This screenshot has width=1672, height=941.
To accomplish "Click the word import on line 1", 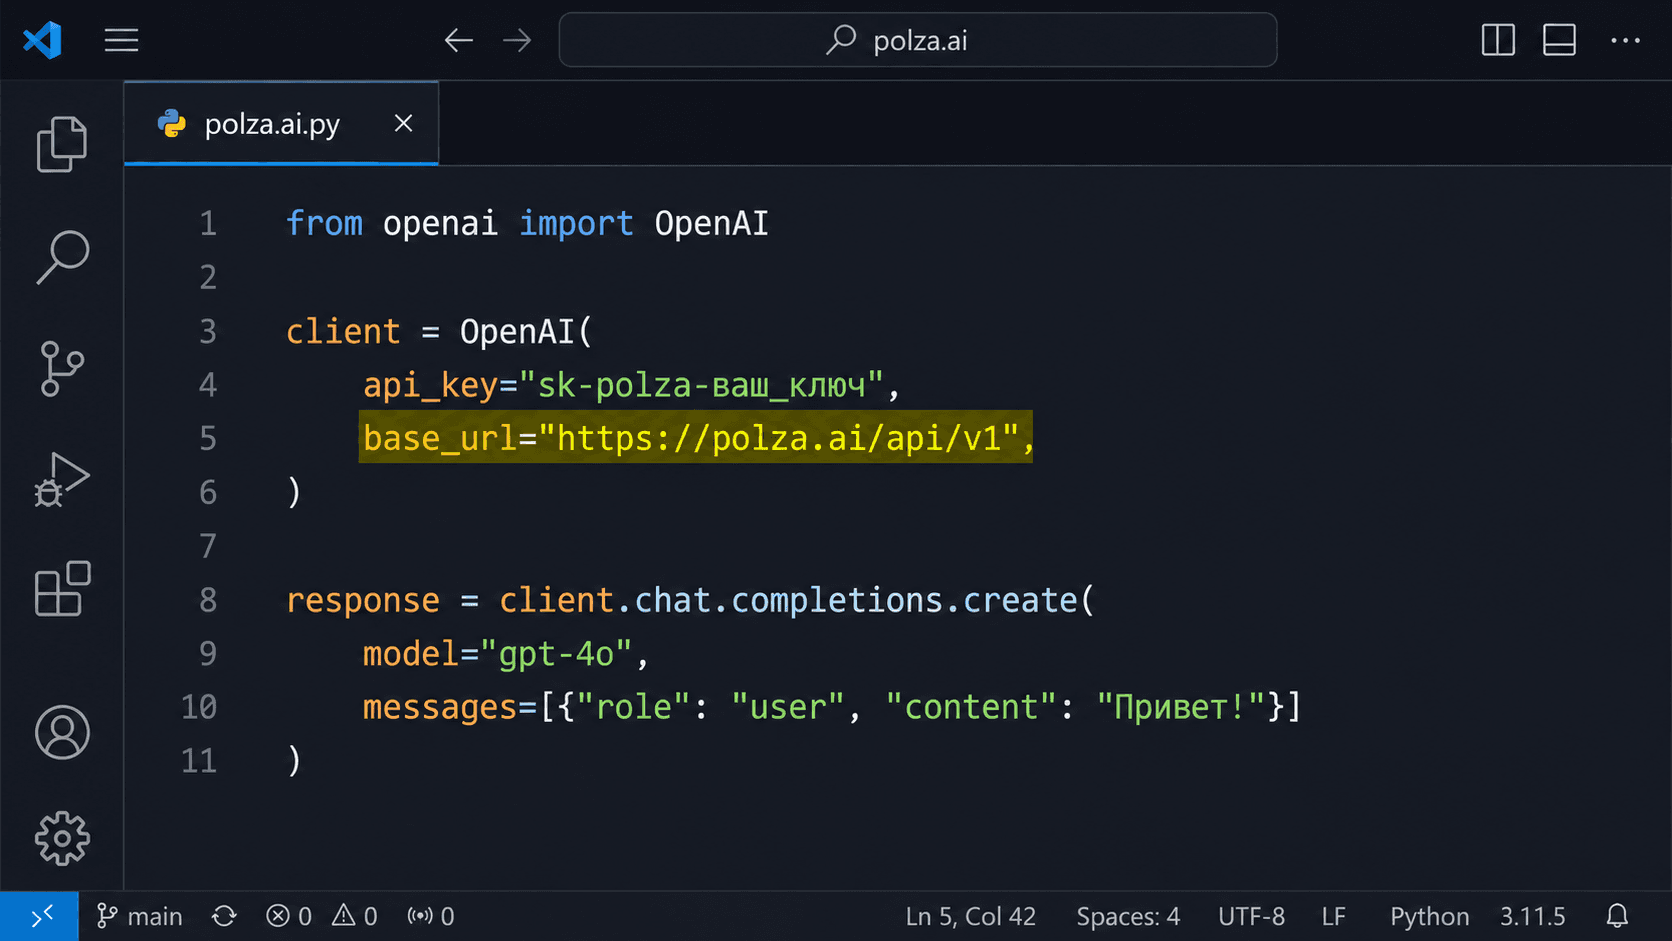I will tap(576, 224).
